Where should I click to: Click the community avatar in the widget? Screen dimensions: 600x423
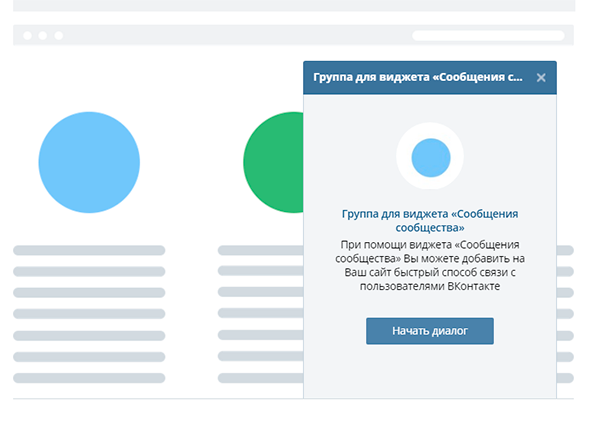430,157
